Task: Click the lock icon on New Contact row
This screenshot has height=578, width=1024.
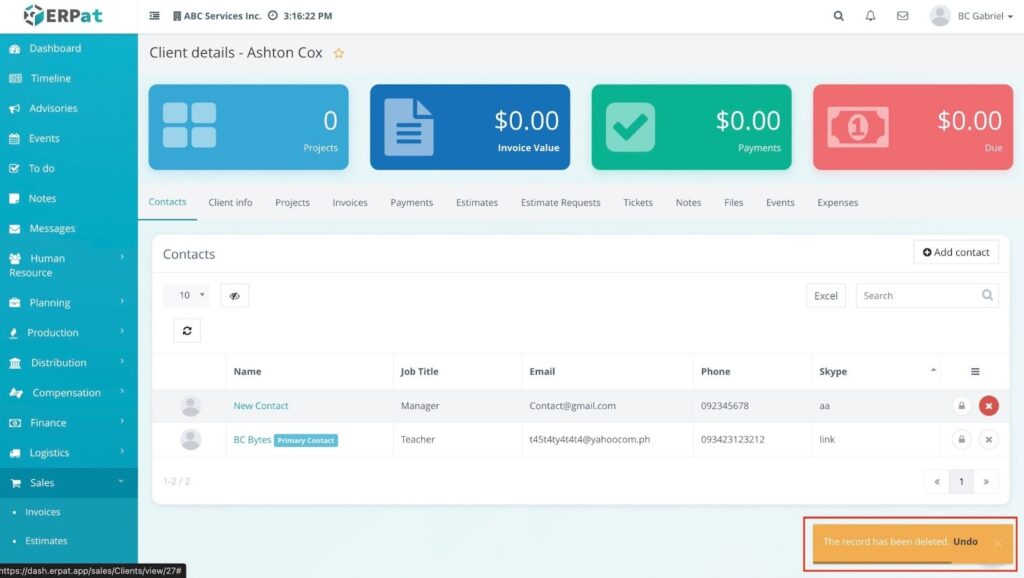Action: tap(961, 406)
